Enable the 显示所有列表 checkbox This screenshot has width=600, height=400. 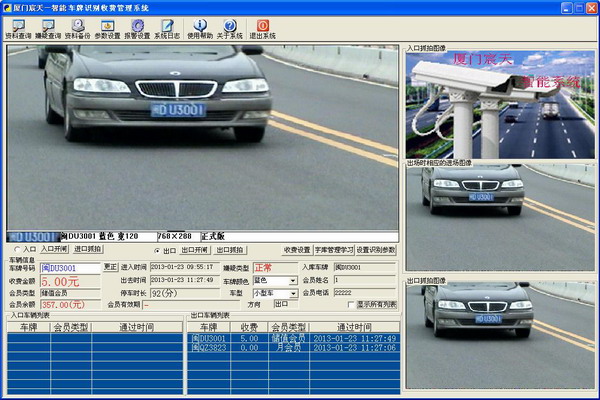351,305
